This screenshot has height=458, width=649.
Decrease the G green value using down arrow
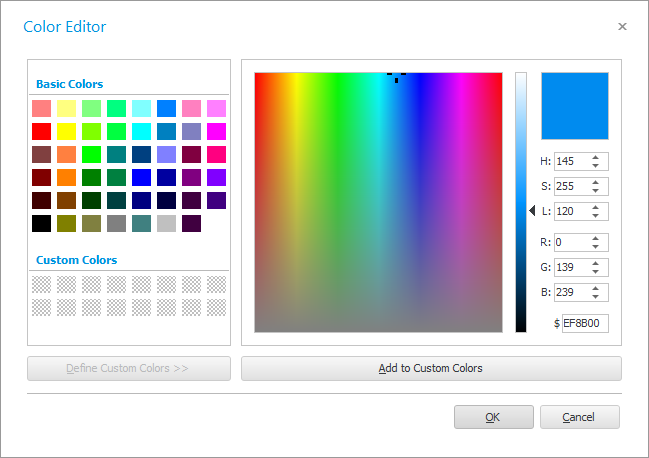(595, 271)
